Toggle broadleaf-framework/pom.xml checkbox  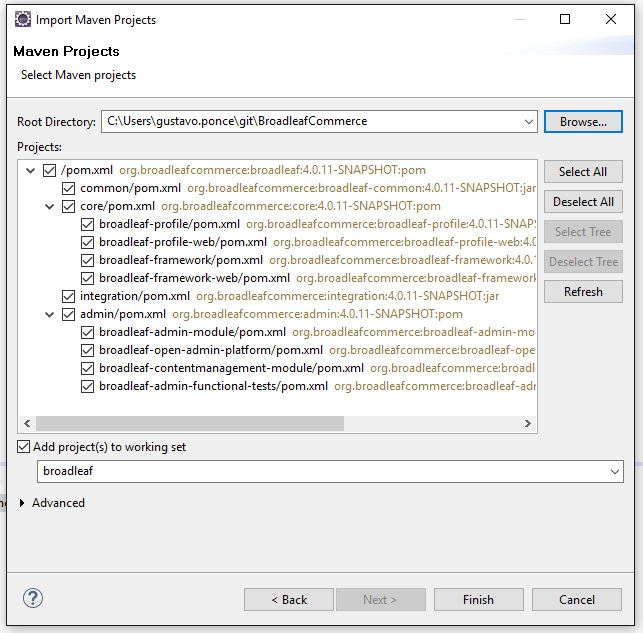[87, 260]
